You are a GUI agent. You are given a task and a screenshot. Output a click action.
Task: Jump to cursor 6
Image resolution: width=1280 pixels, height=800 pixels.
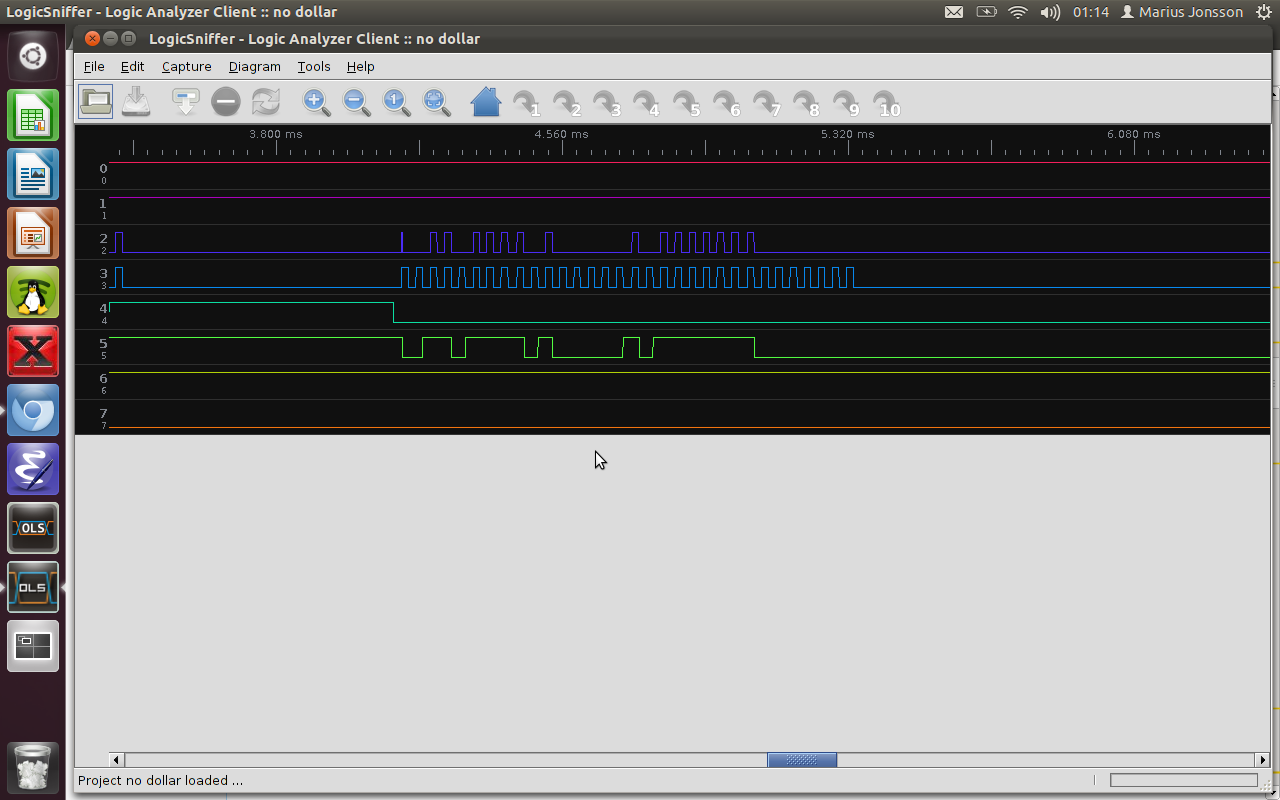pos(726,103)
